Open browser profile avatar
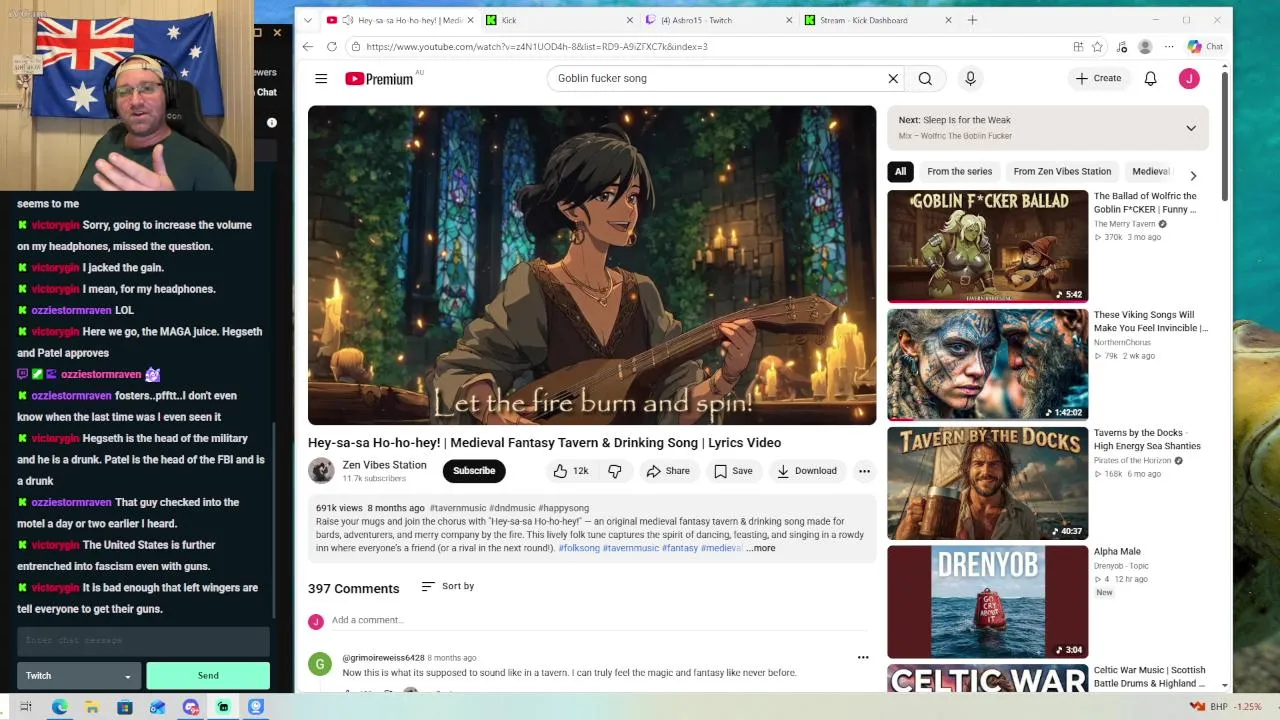Image resolution: width=1280 pixels, height=720 pixels. (x=1145, y=46)
